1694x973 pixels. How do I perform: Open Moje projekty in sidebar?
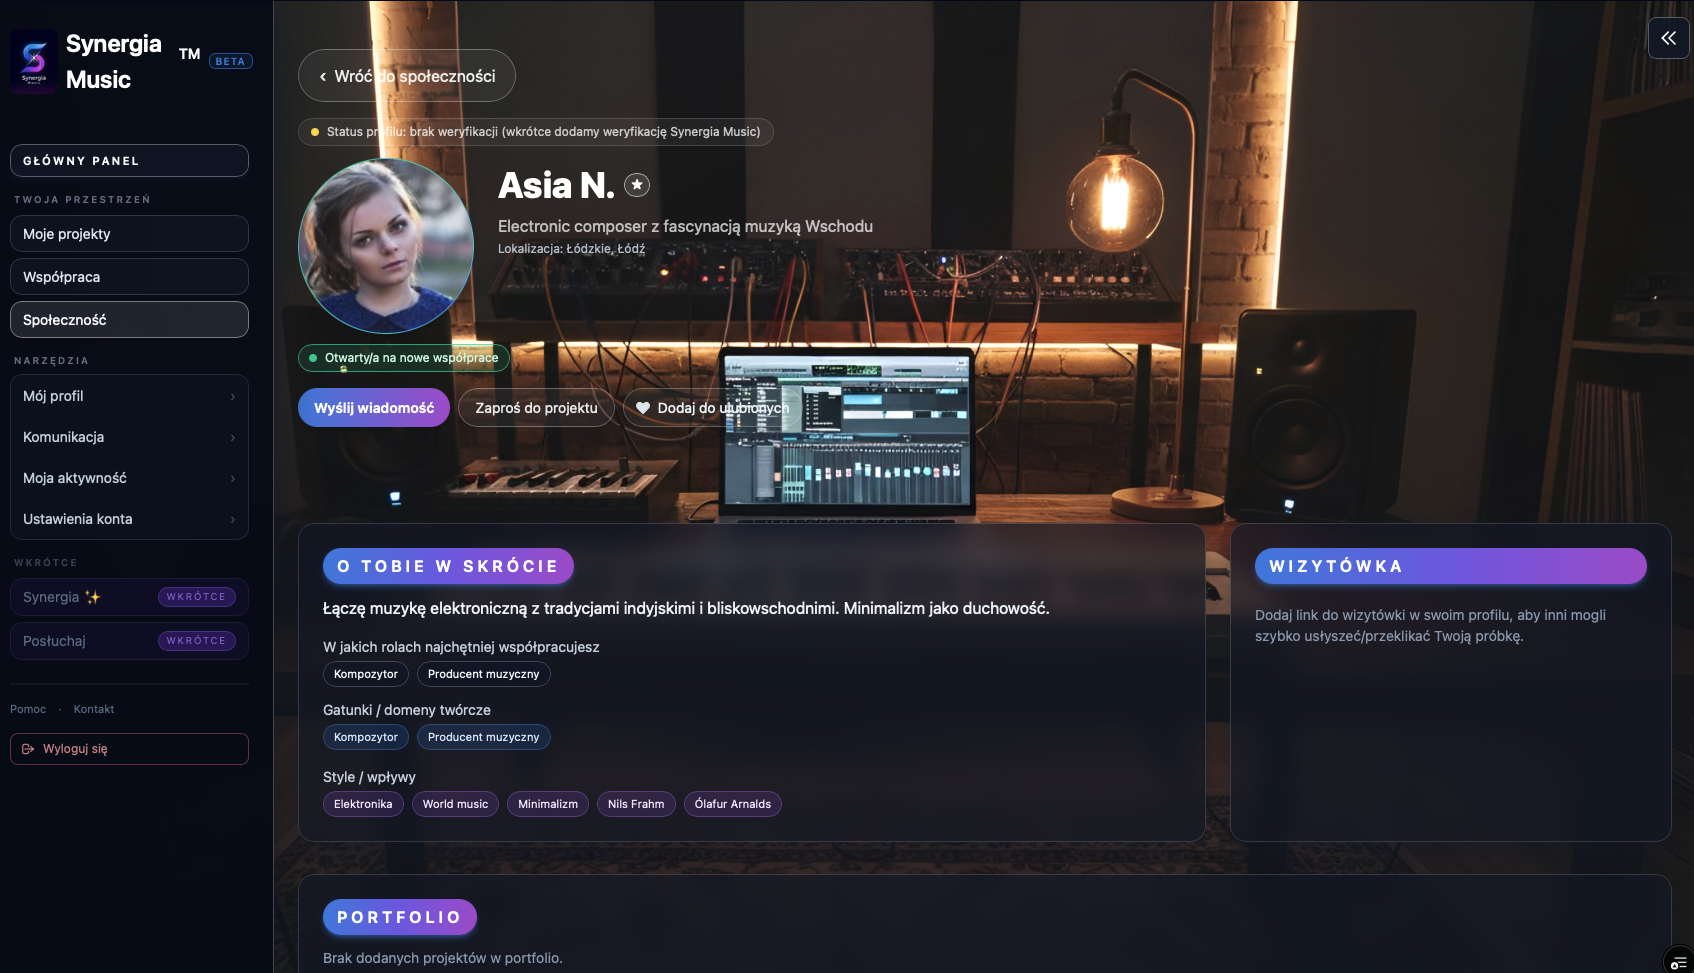[129, 234]
